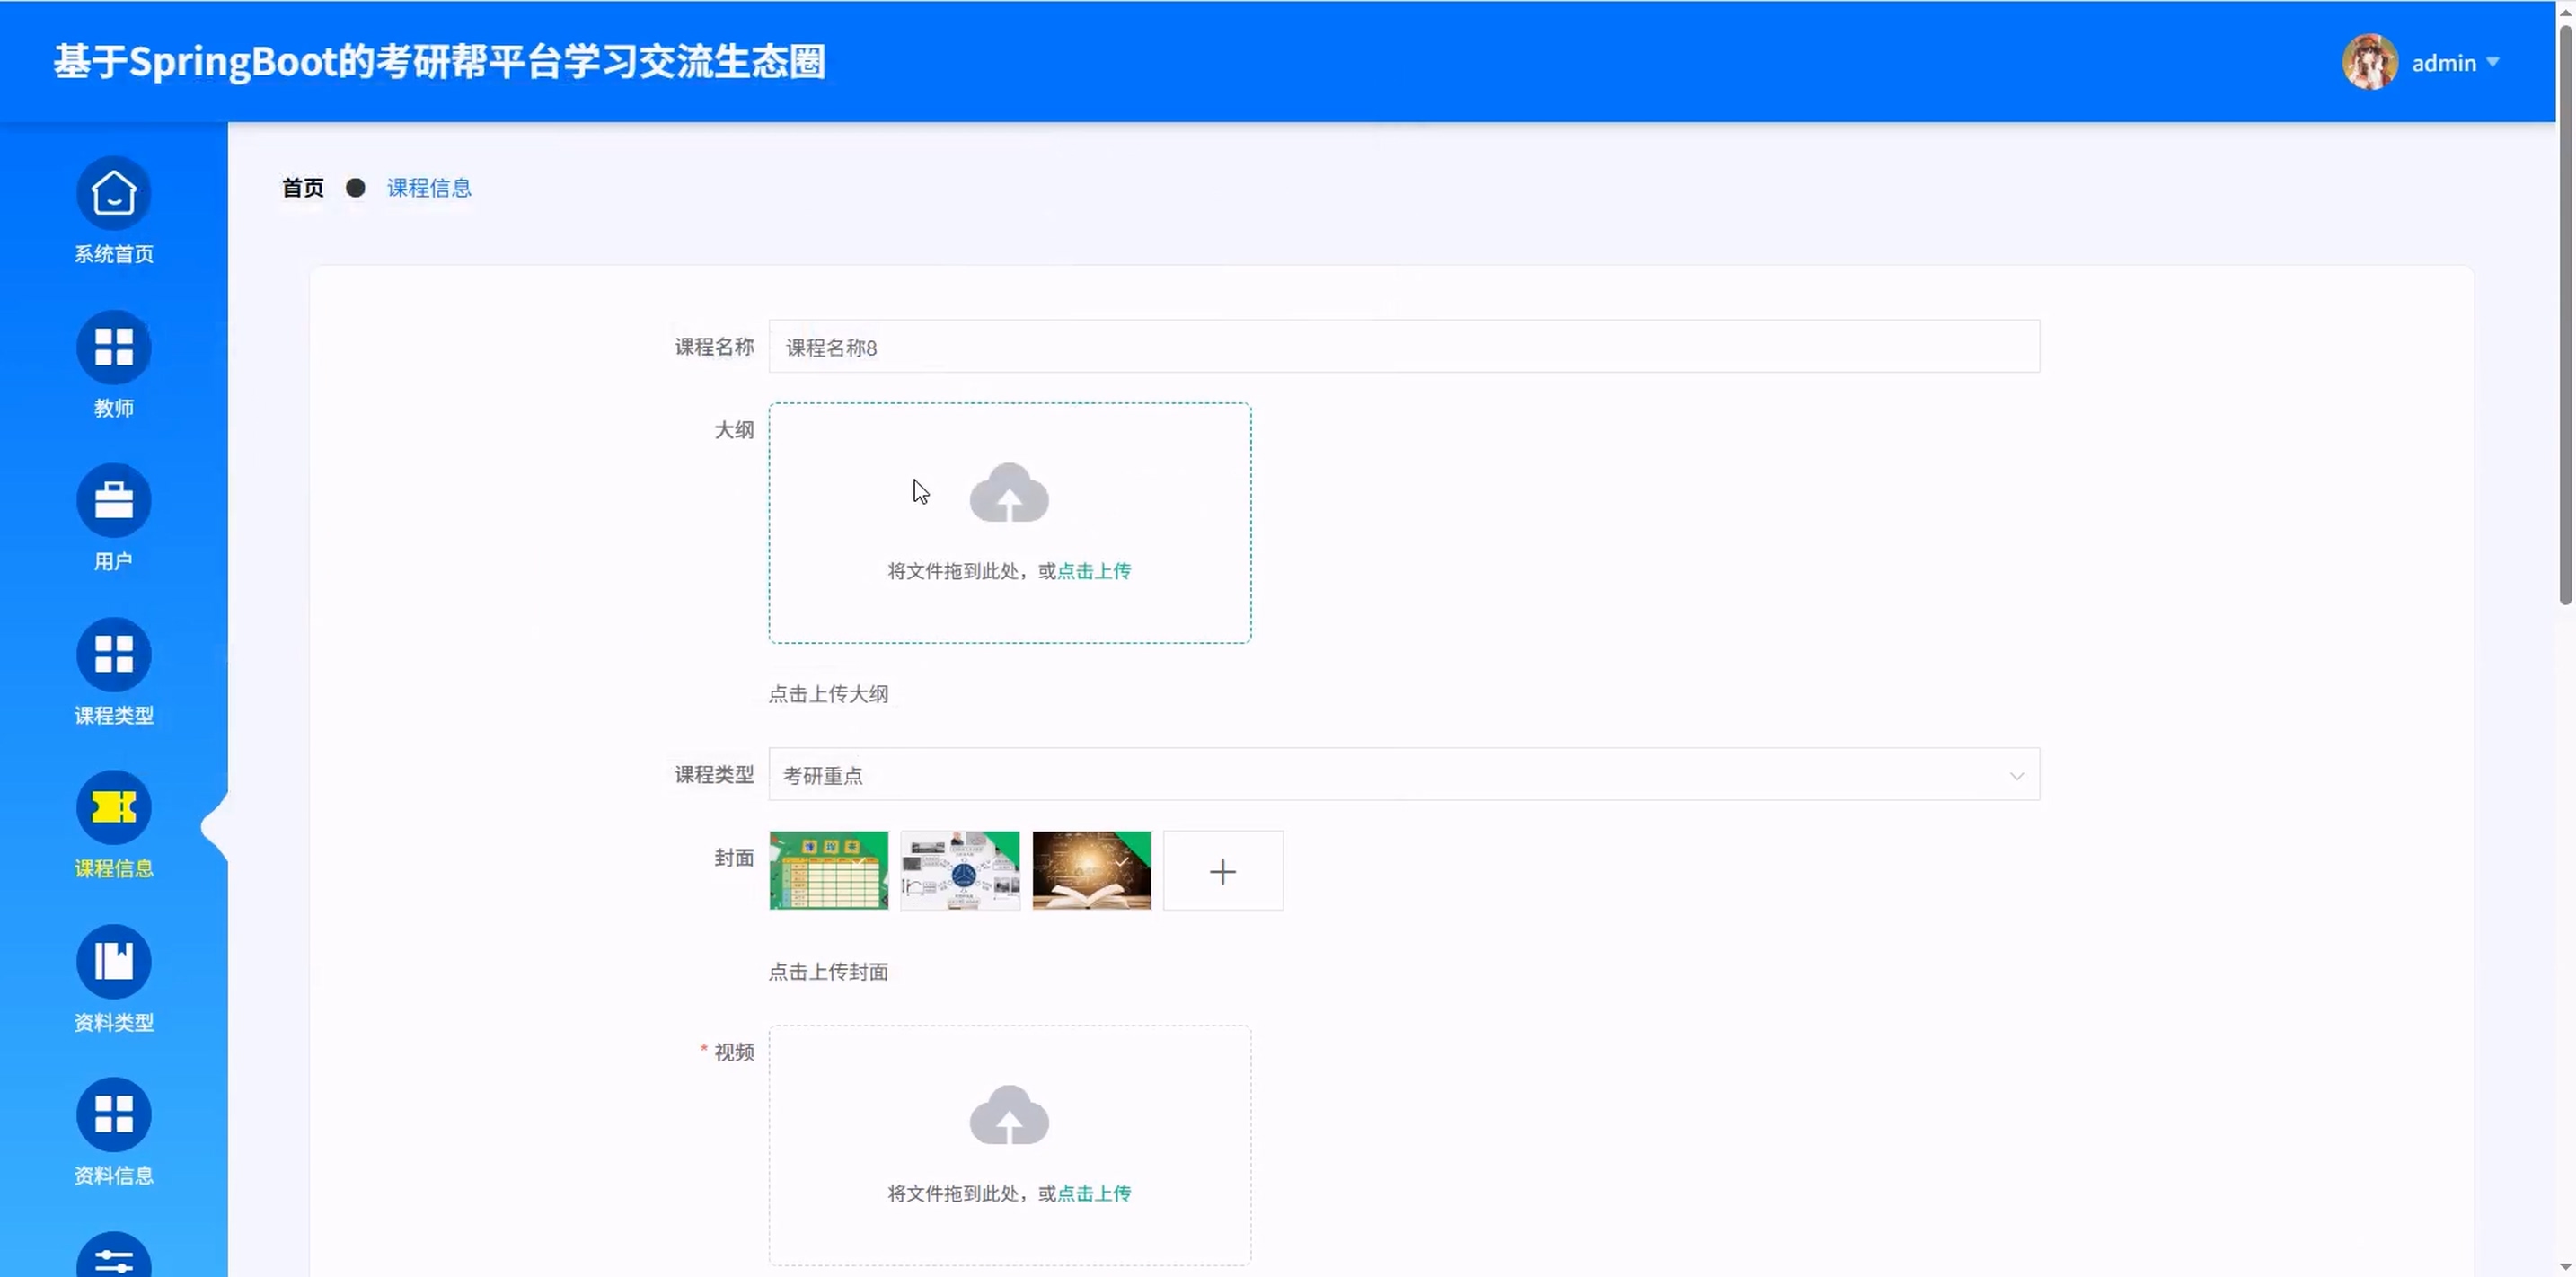The height and width of the screenshot is (1277, 2576).
Task: Expand the 课程类型 dropdown showing 考研重点
Action: [x=1403, y=775]
